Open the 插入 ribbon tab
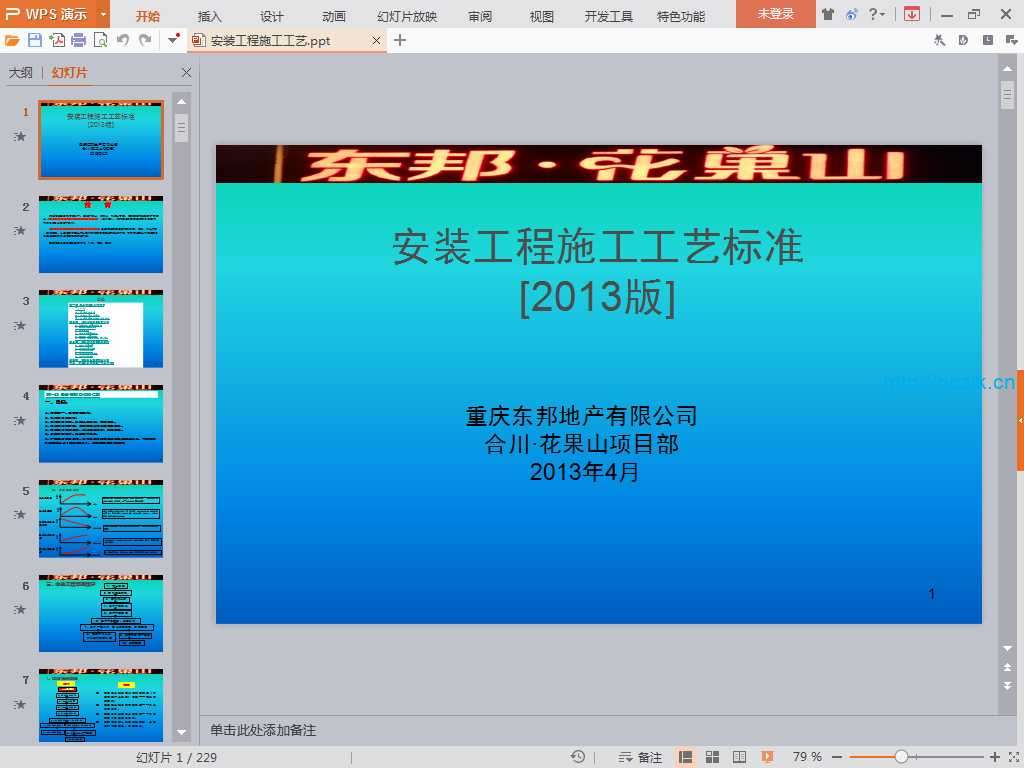The width and height of the screenshot is (1024, 768). [x=210, y=16]
